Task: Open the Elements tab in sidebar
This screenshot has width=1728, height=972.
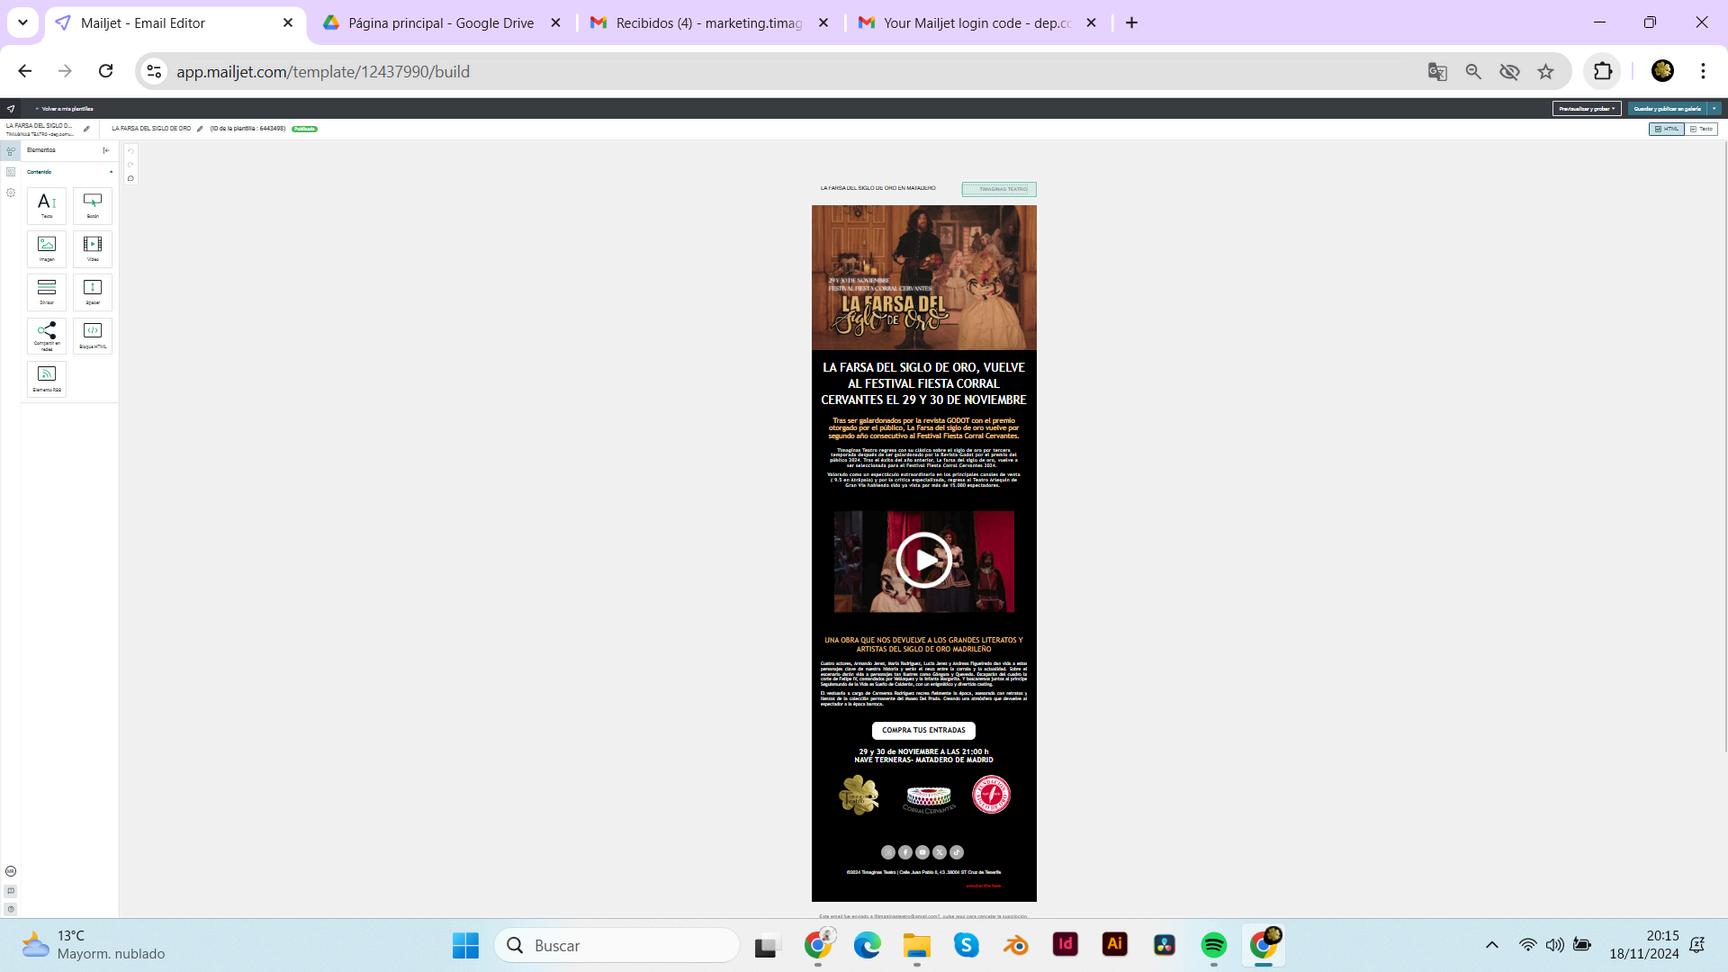Action: (x=10, y=151)
